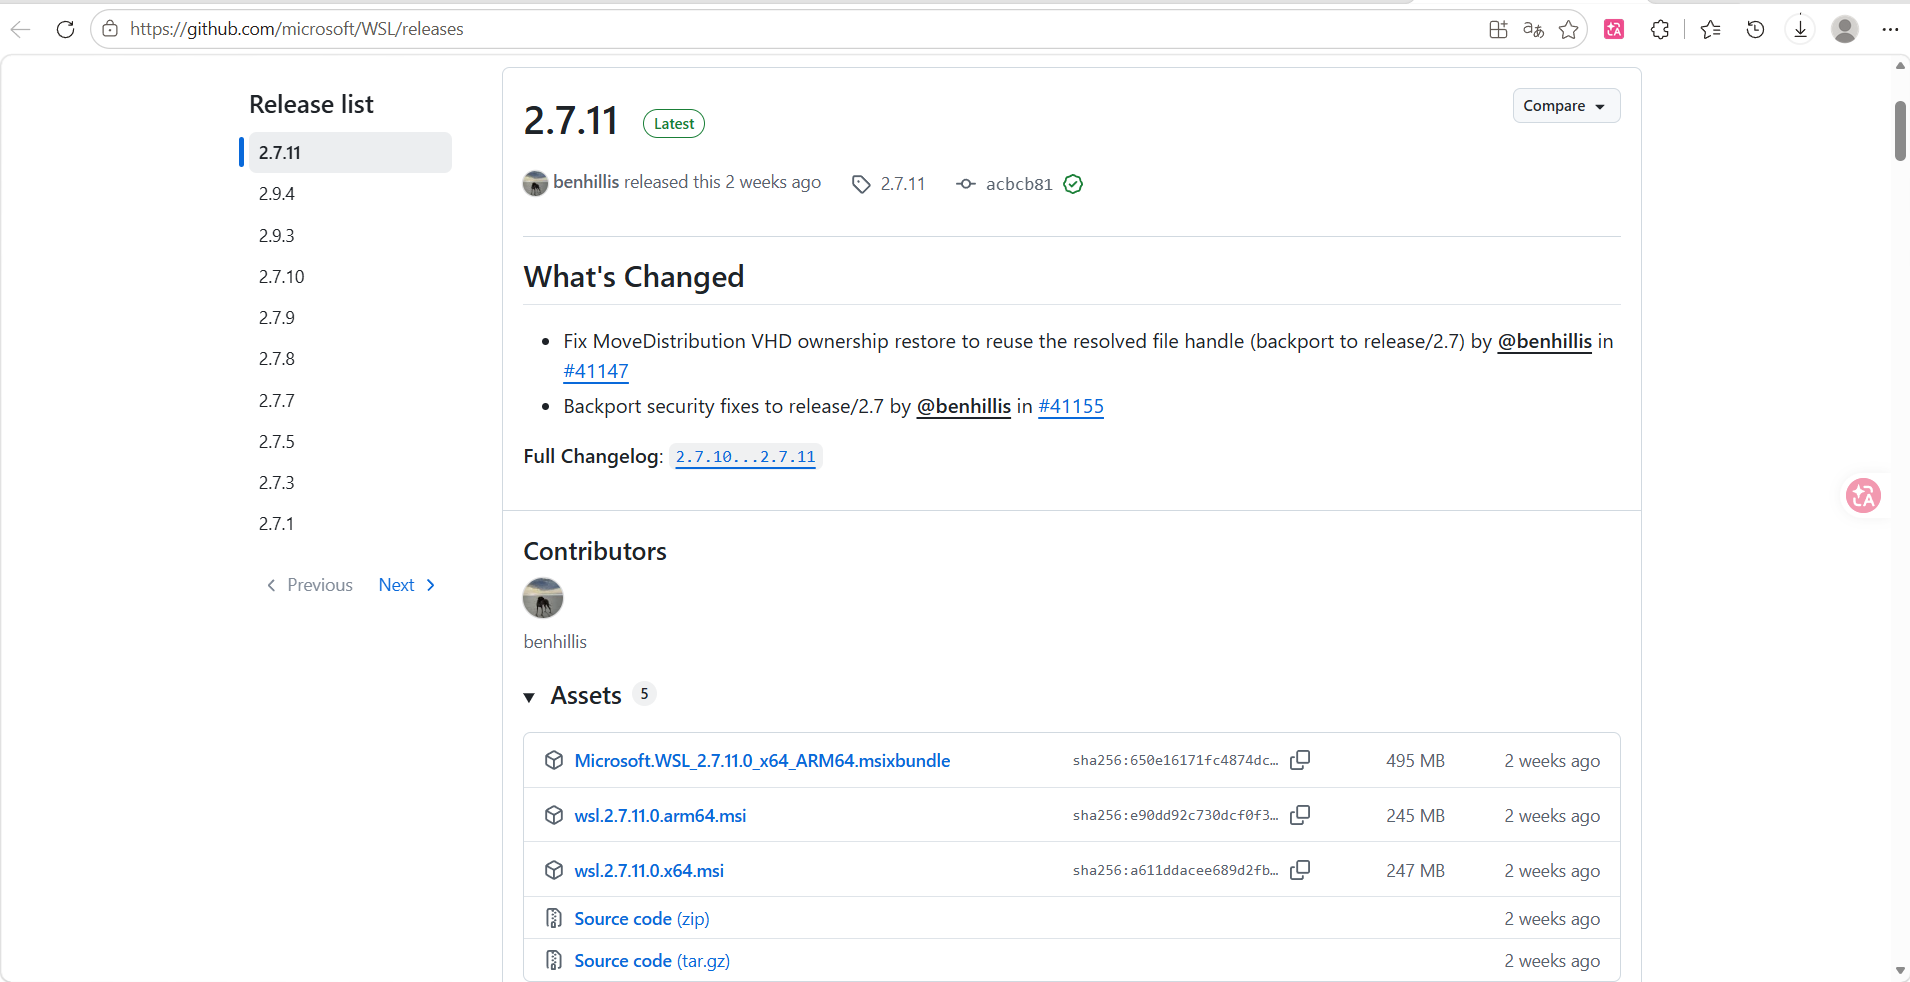Open the Compare dropdown

coord(1566,106)
